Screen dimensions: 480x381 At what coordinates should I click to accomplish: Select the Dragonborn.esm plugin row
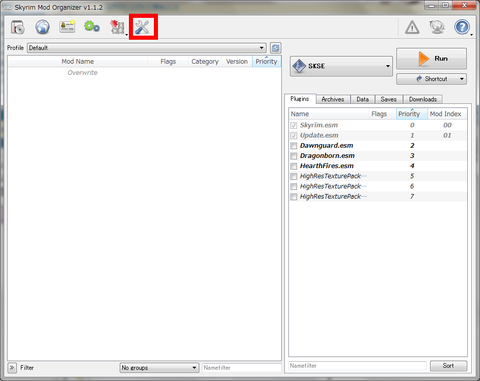[378, 156]
